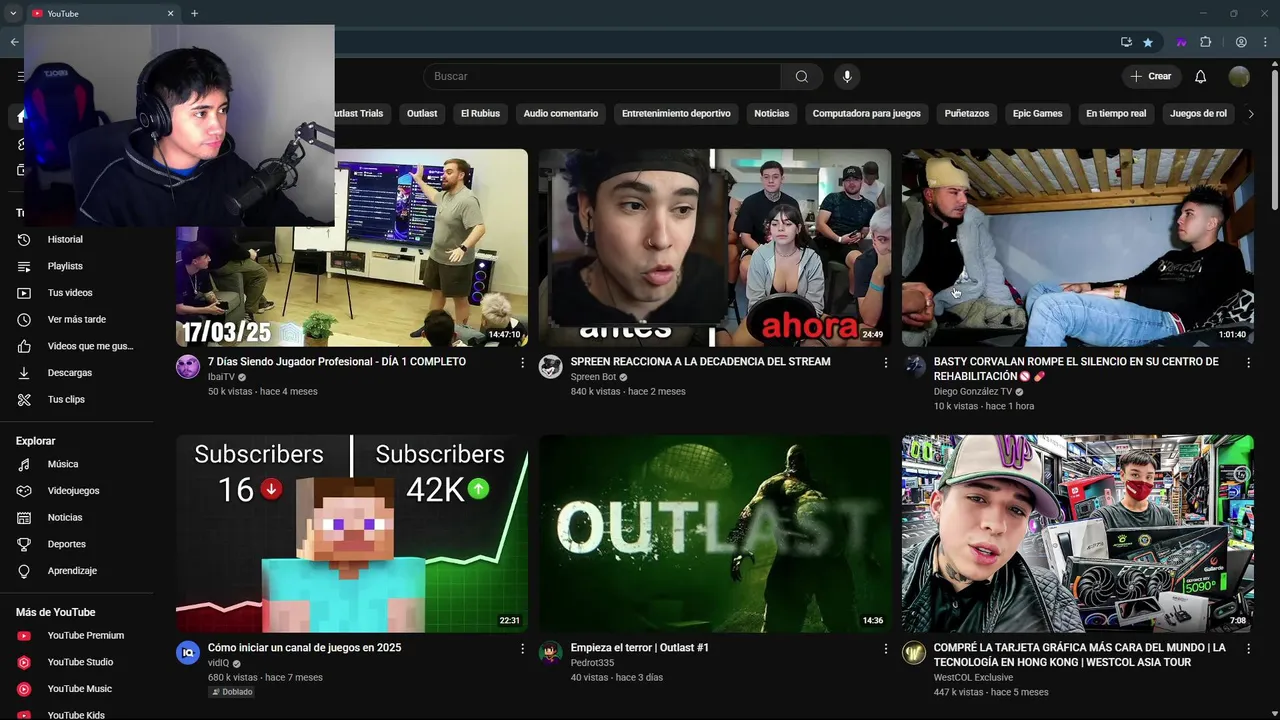
Task: Open options menu for COMPRÉ LA TARJETA video
Action: click(1248, 649)
